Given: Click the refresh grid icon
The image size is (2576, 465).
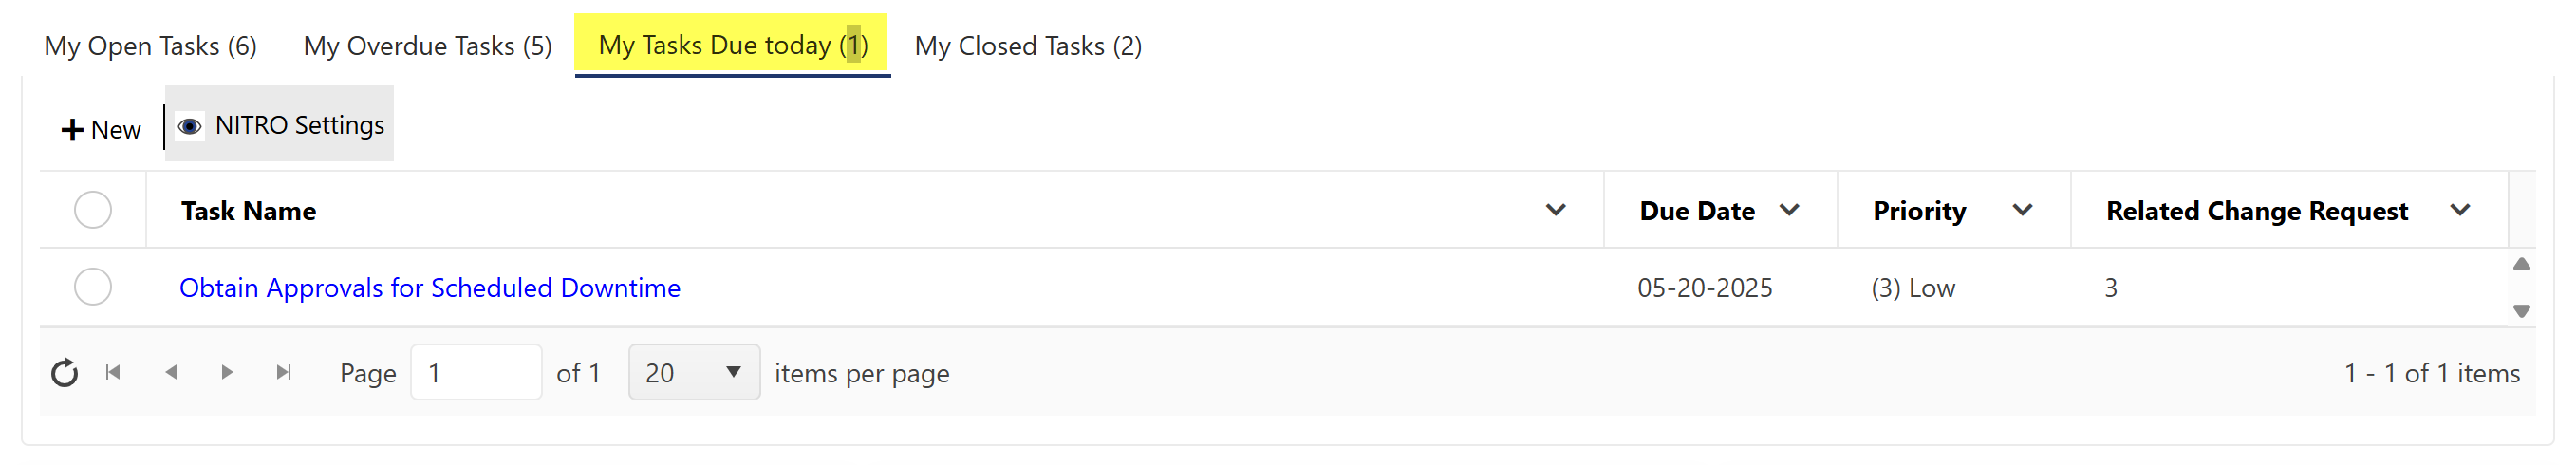Looking at the screenshot, I should click(65, 373).
